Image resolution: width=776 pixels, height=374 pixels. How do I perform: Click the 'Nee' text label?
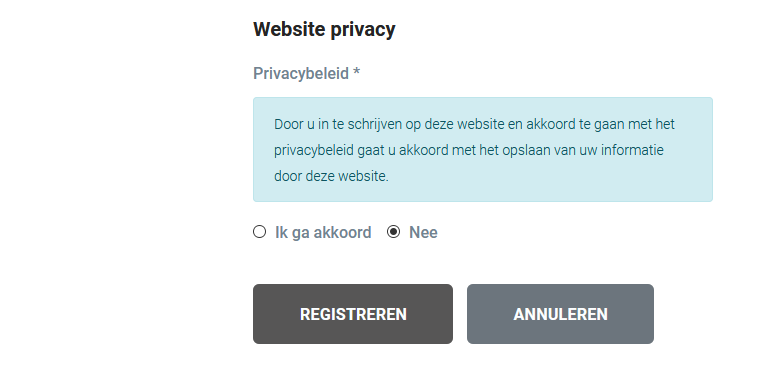(x=423, y=233)
